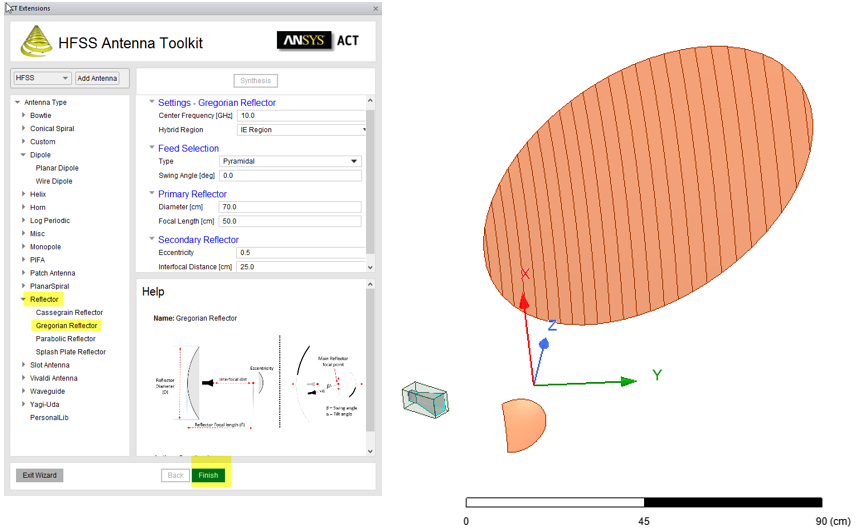Collapse Settings - Gregorian Reflector section
This screenshot has height=530, width=860.
152,102
